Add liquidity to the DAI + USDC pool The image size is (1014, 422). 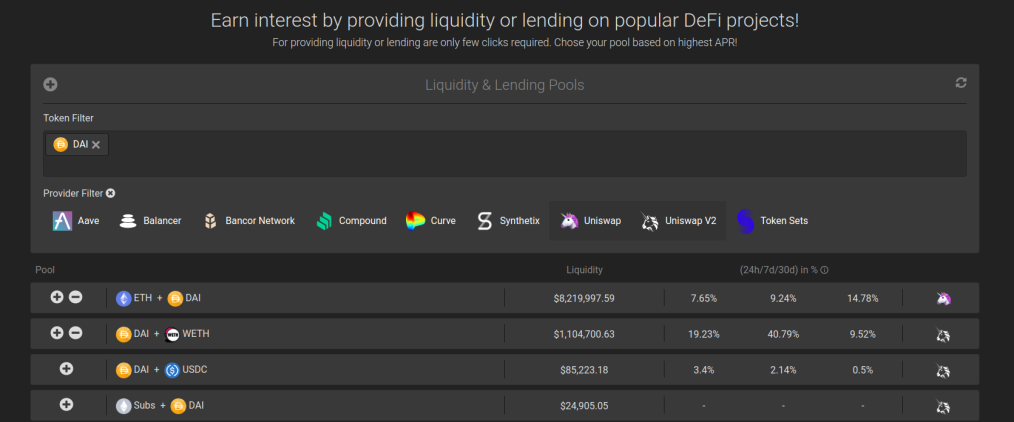pyautogui.click(x=66, y=369)
